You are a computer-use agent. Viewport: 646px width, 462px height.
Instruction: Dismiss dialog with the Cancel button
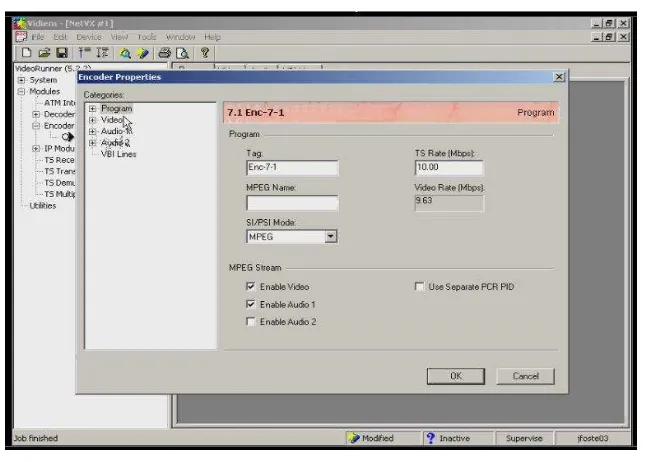(x=525, y=376)
